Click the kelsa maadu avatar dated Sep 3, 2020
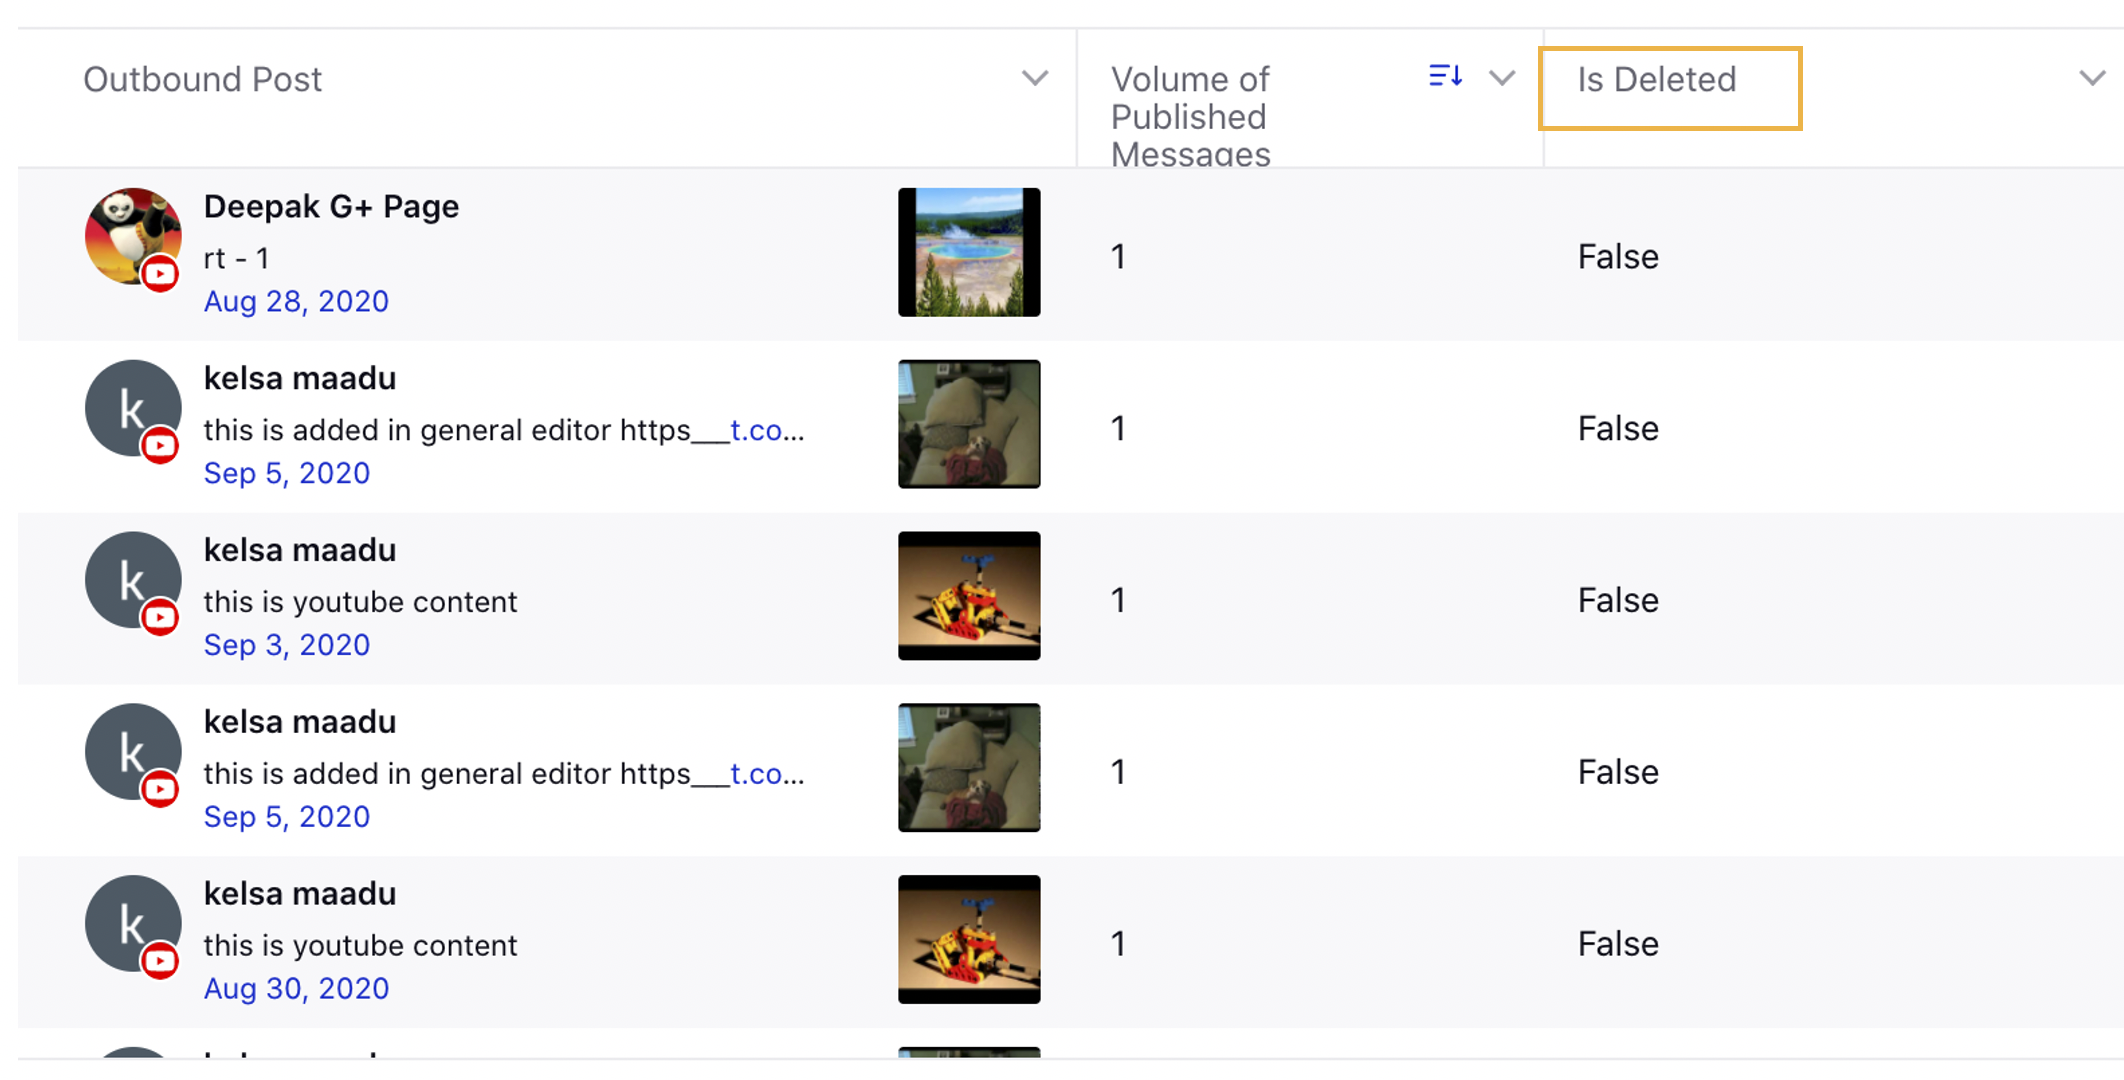This screenshot has height=1080, width=2124. coord(133,581)
